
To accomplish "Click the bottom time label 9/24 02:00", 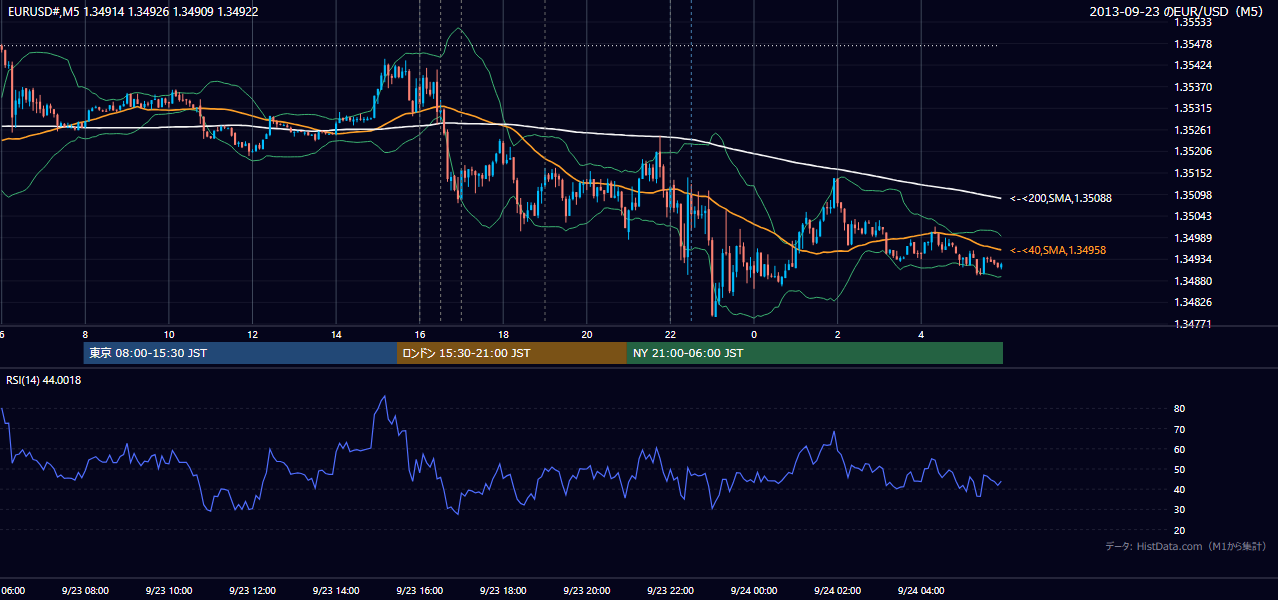I will (x=837, y=591).
